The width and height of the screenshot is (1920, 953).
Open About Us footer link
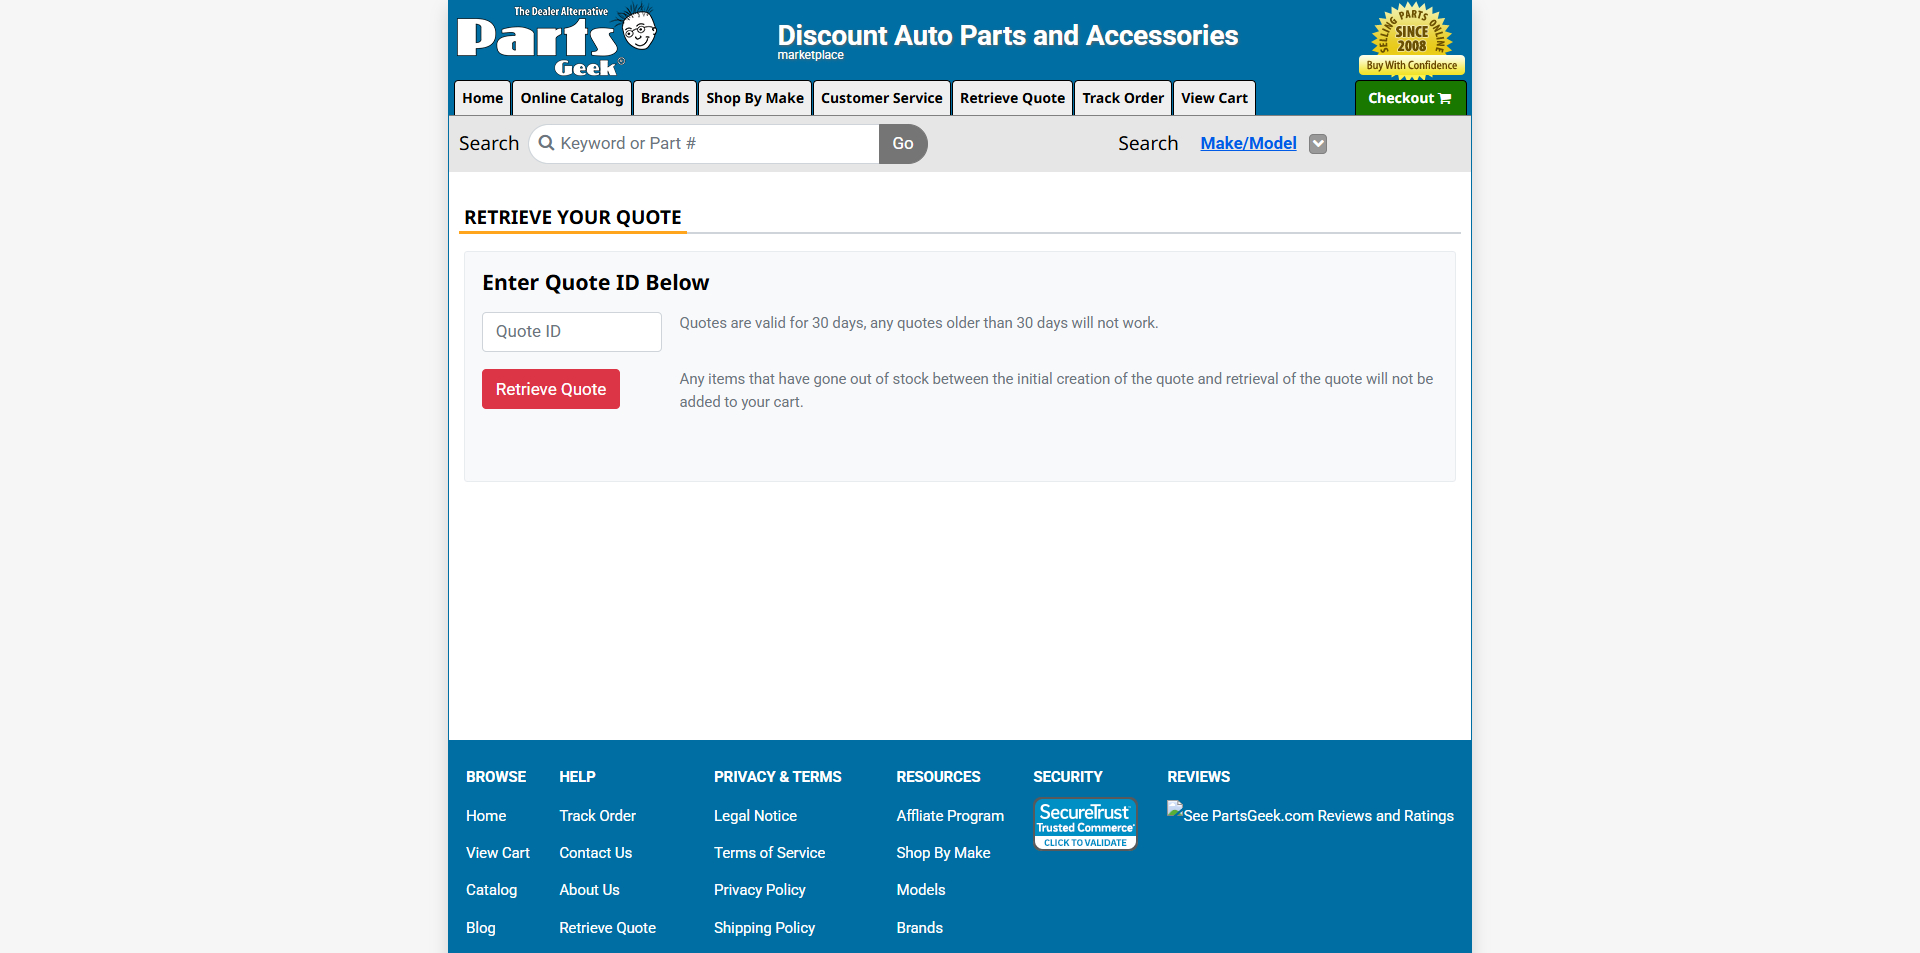point(590,890)
